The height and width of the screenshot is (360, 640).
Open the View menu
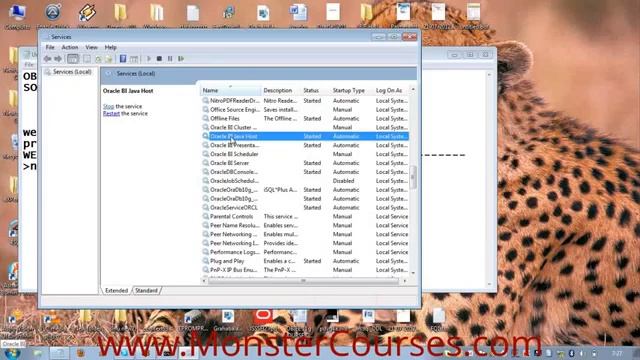[x=91, y=47]
